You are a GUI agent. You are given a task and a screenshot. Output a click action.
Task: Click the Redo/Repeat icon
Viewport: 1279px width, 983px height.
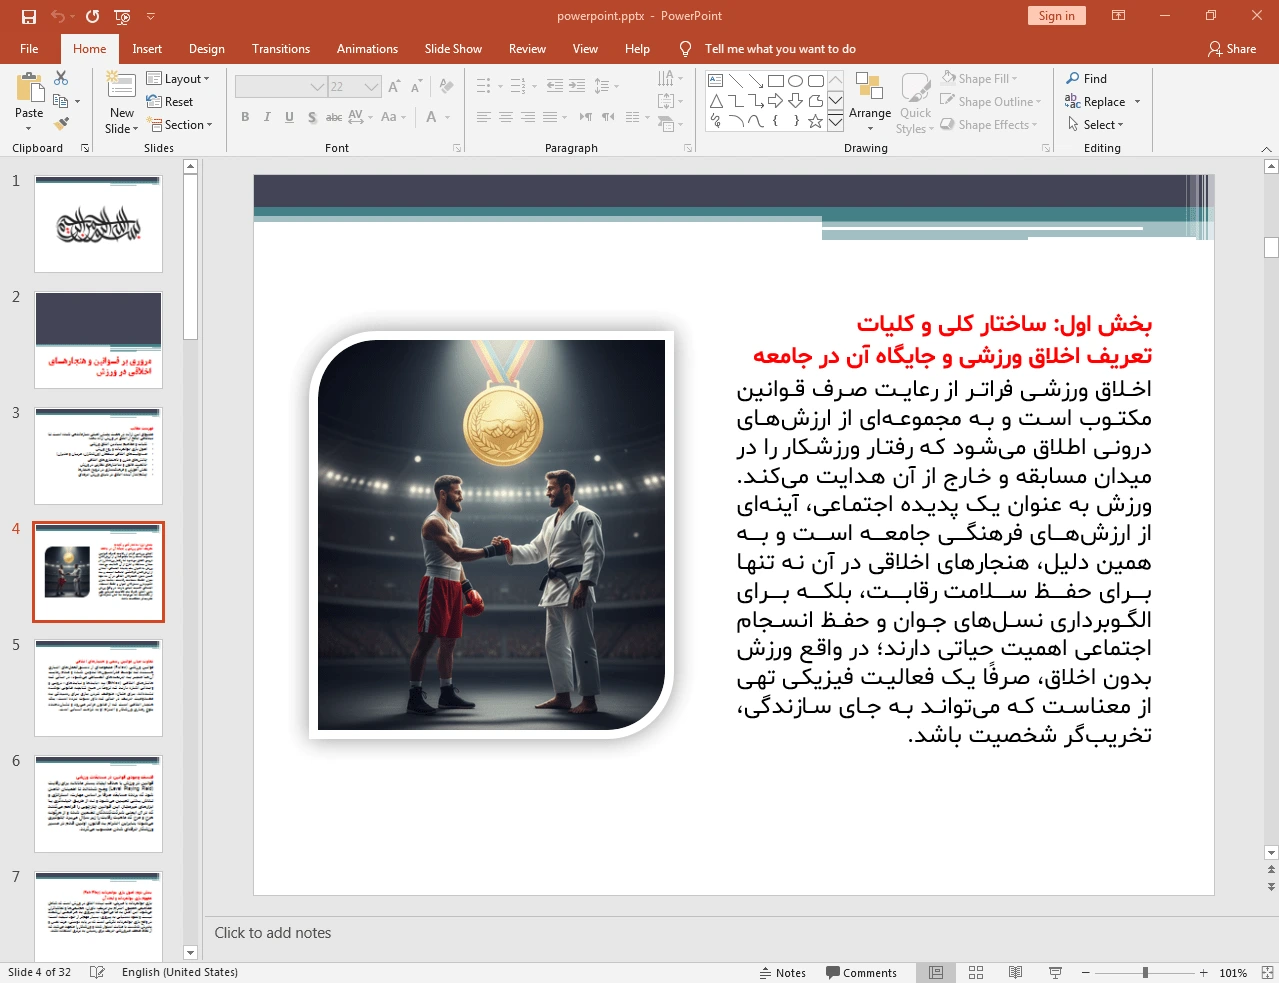(x=93, y=16)
